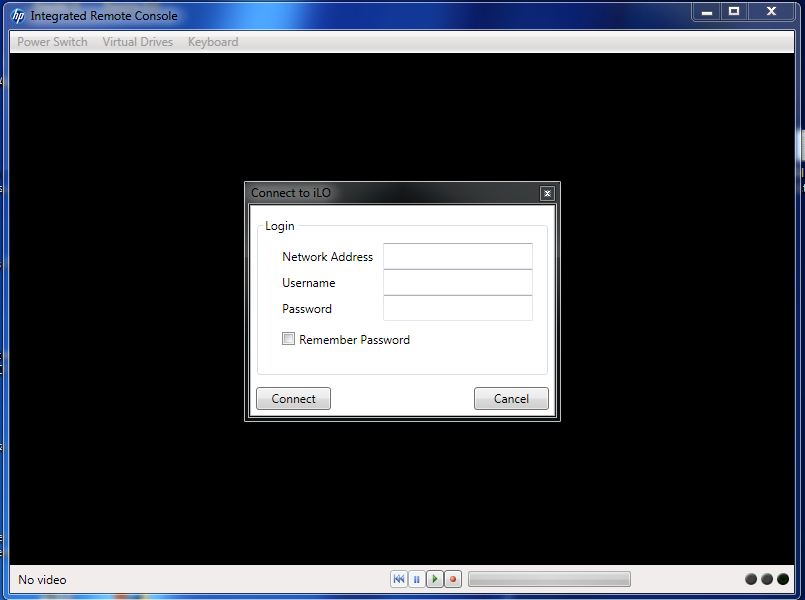Click the playback progress bar
The width and height of the screenshot is (805, 600).
pyautogui.click(x=549, y=579)
